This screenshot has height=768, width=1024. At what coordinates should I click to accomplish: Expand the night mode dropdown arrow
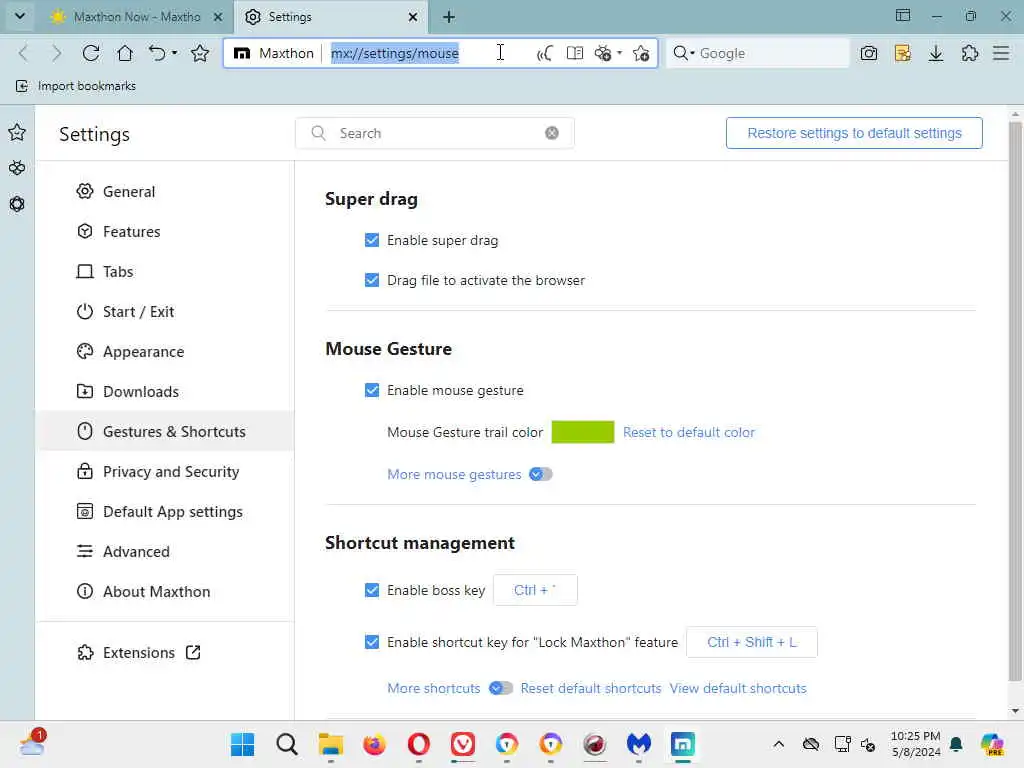click(x=619, y=53)
